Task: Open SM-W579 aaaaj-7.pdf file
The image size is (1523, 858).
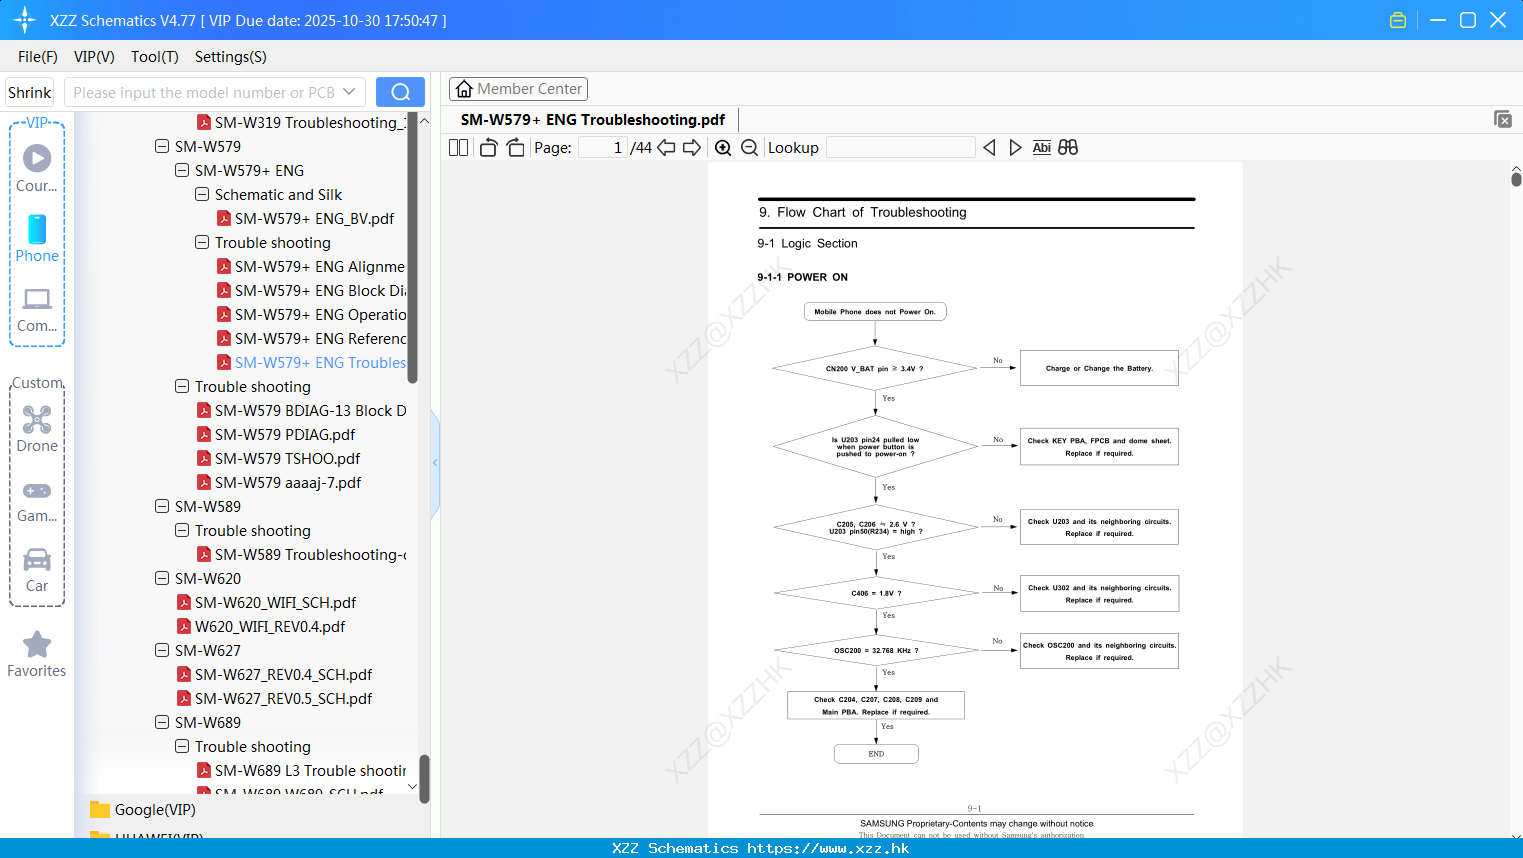Action: [288, 482]
